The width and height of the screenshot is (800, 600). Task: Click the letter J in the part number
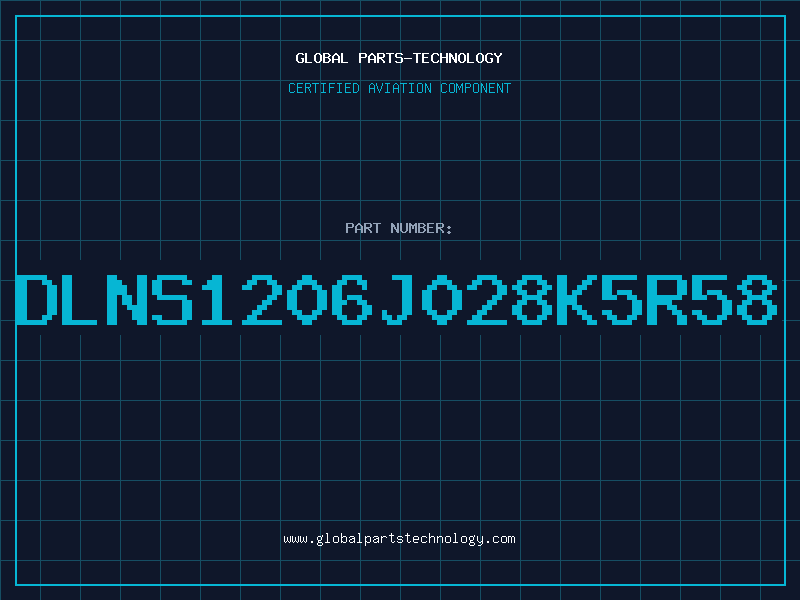coord(396,299)
